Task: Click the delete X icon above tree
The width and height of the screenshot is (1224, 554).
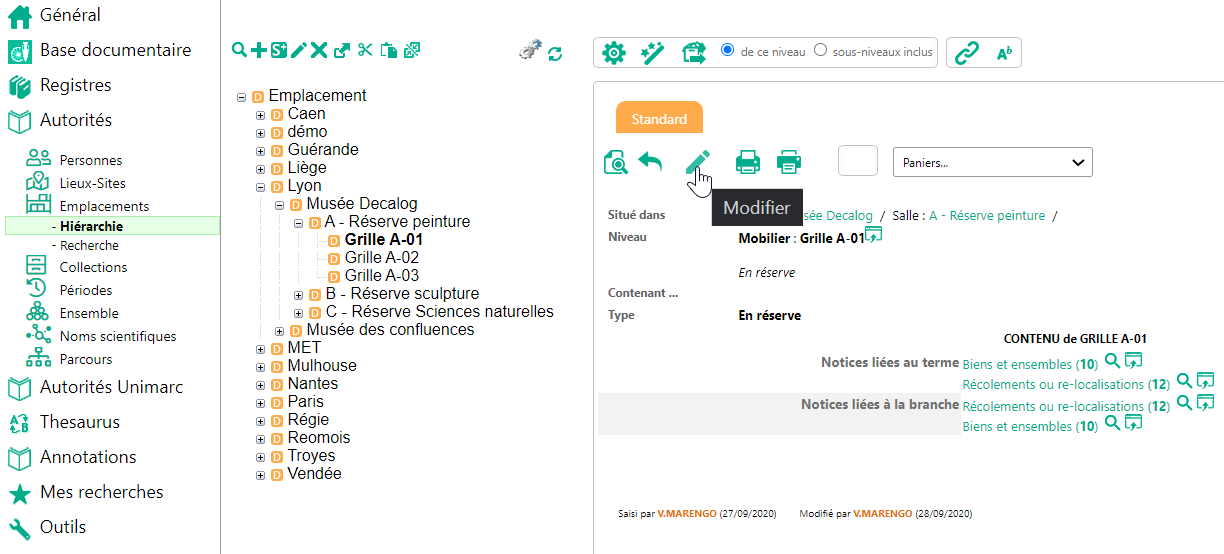Action: 319,50
